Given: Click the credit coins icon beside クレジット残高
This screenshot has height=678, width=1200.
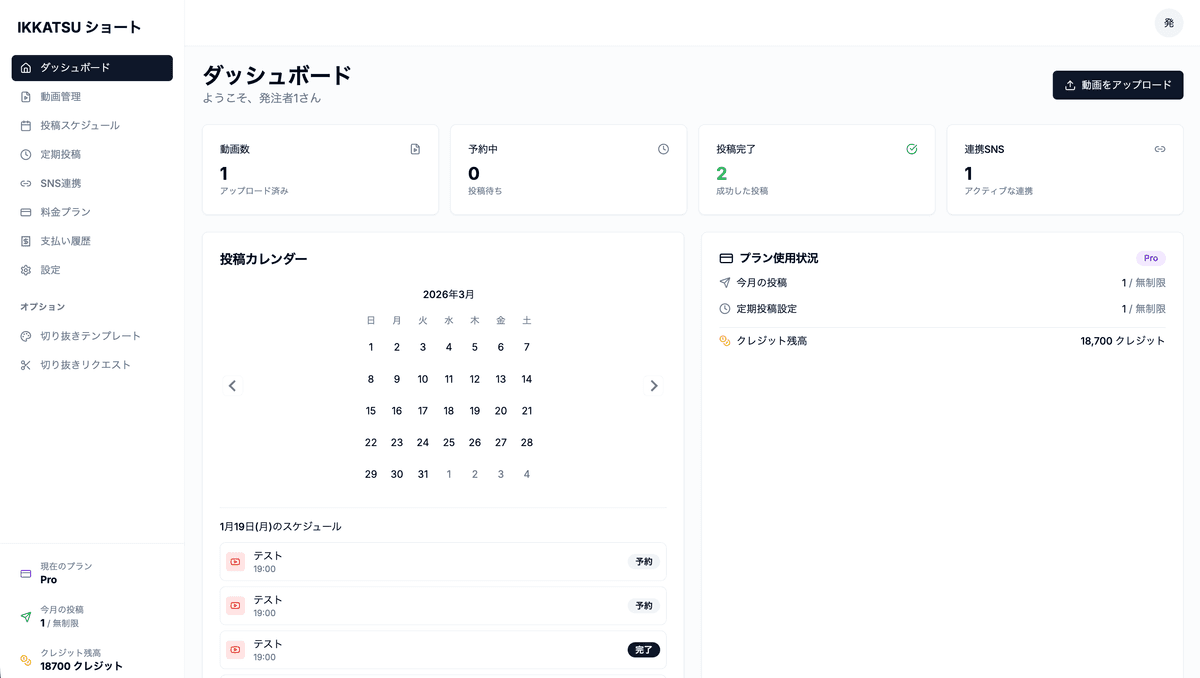Looking at the screenshot, I should pos(725,340).
